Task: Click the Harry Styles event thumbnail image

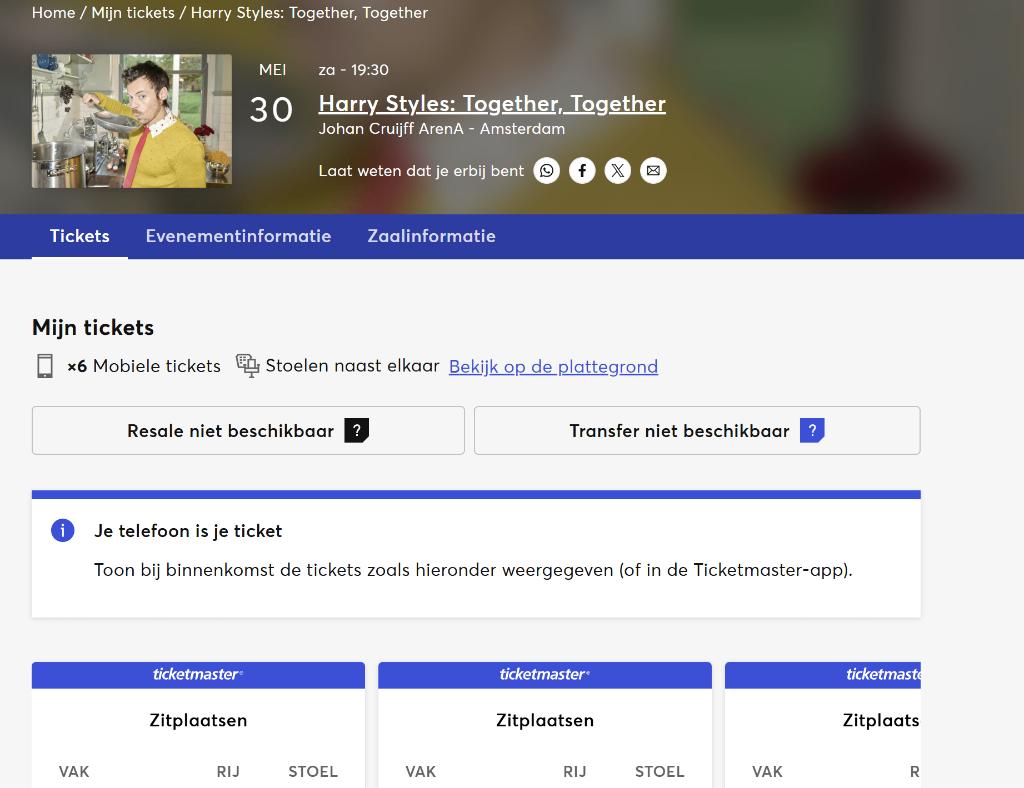Action: pyautogui.click(x=132, y=121)
